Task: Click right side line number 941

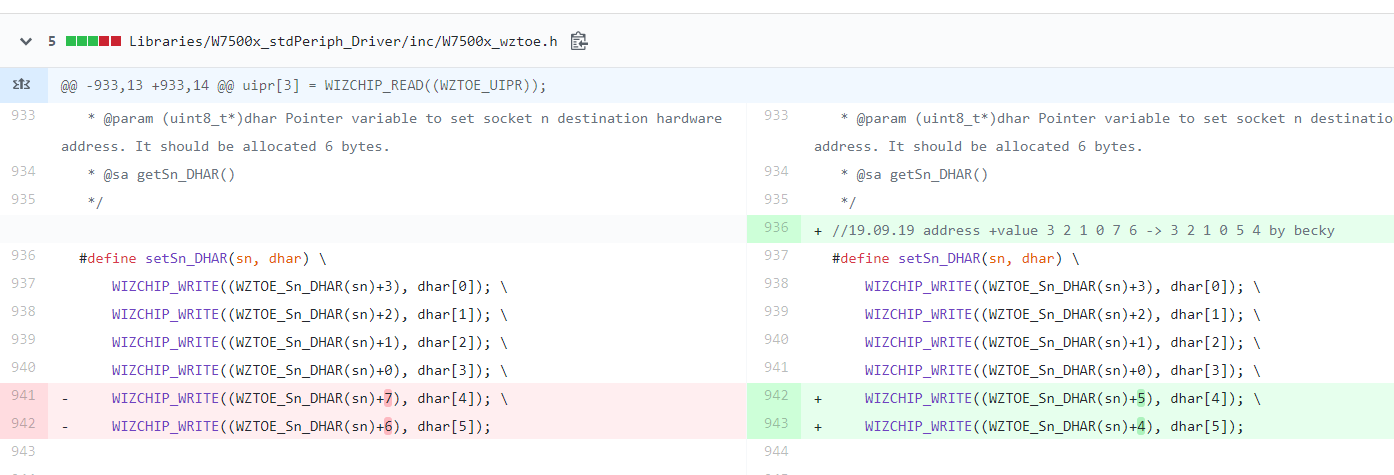Action: 775,368
